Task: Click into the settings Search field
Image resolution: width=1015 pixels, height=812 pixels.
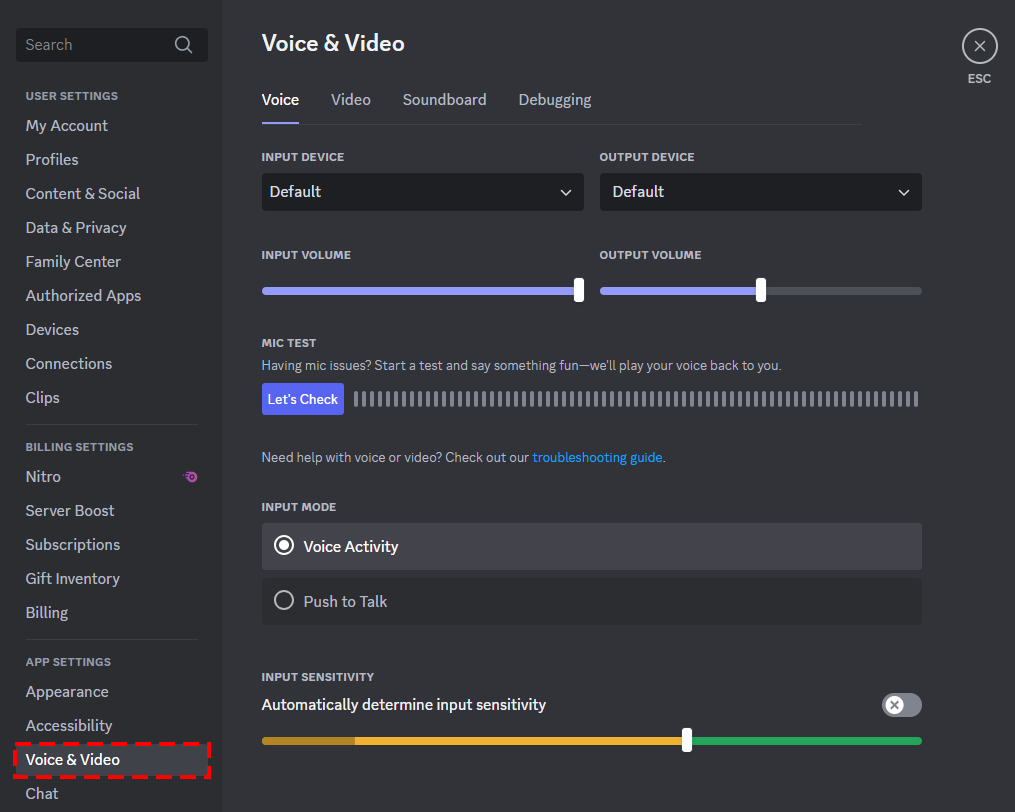Action: tap(95, 45)
